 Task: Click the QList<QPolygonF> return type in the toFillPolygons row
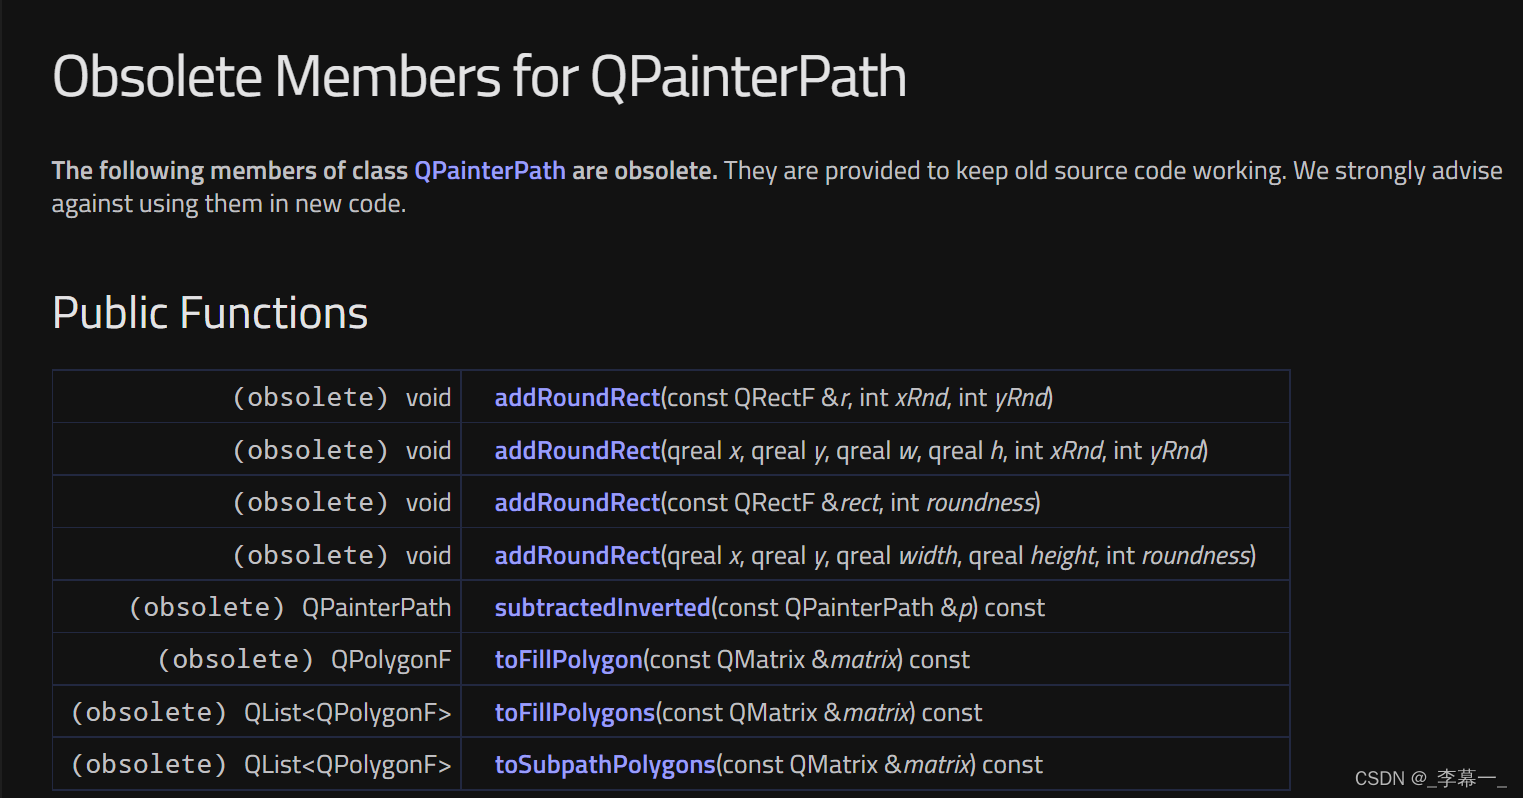347,713
